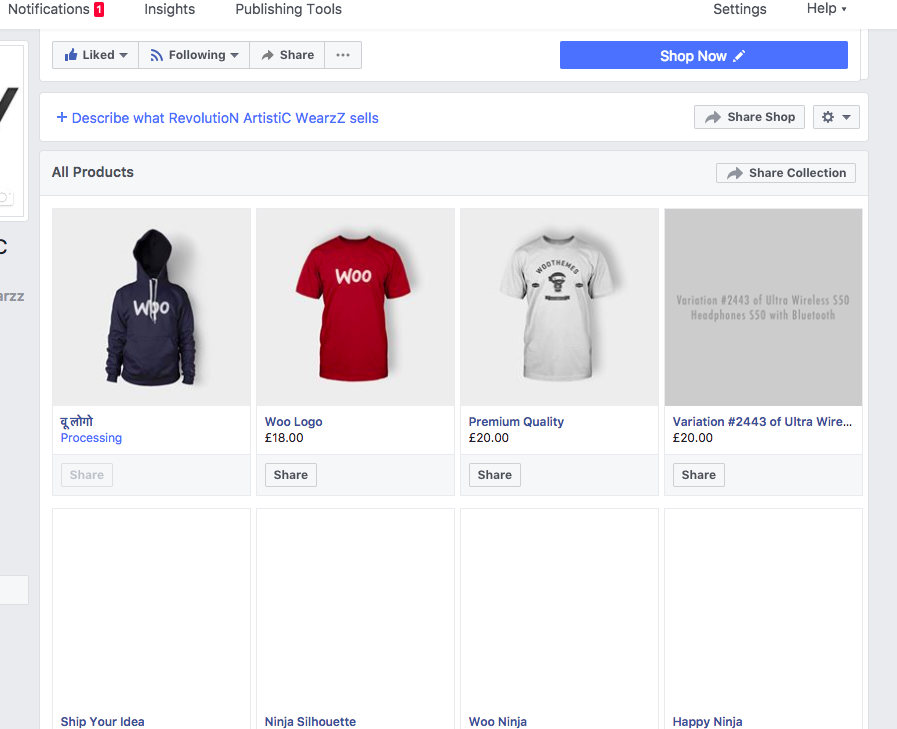Viewport: 897px width, 729px height.
Task: Click the red notification badge
Action: click(99, 10)
